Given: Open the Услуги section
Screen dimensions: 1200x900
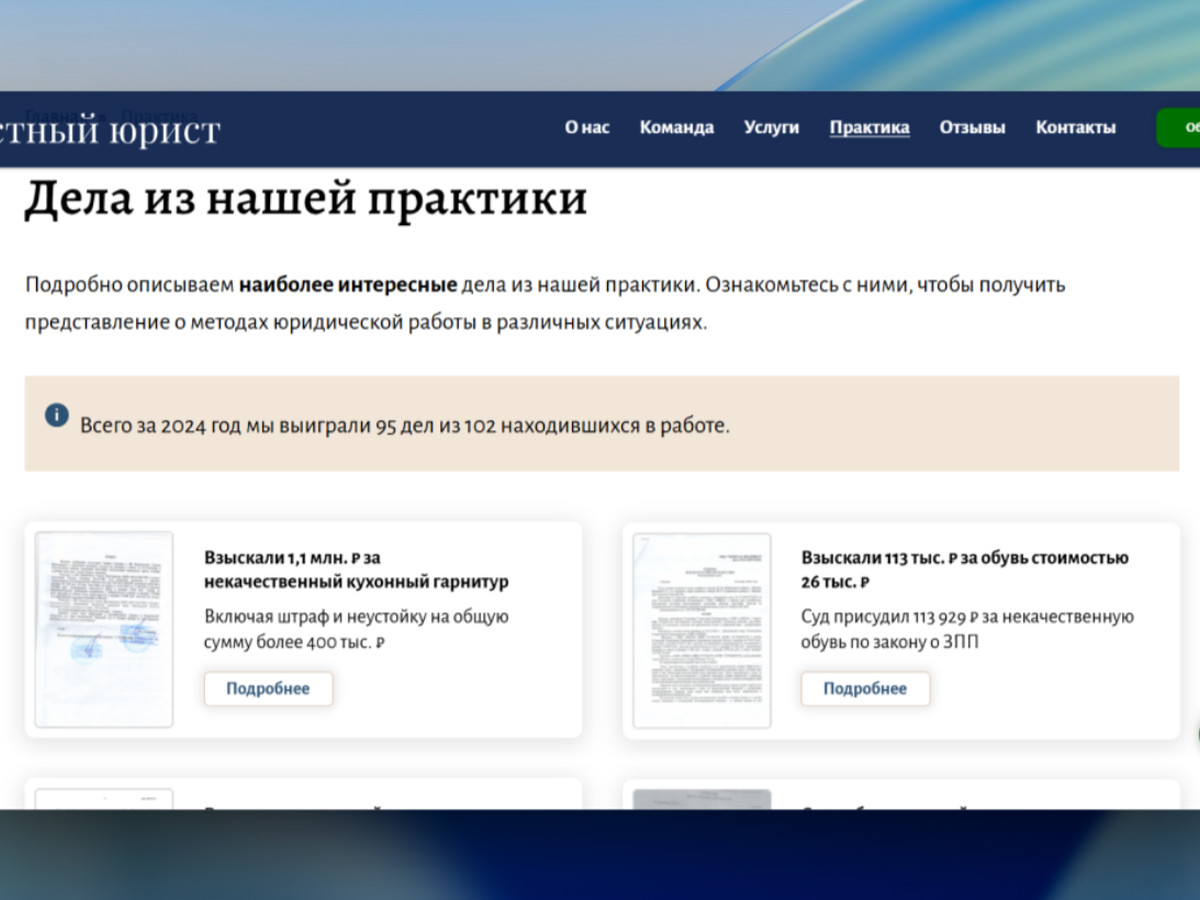Looking at the screenshot, I should point(771,127).
